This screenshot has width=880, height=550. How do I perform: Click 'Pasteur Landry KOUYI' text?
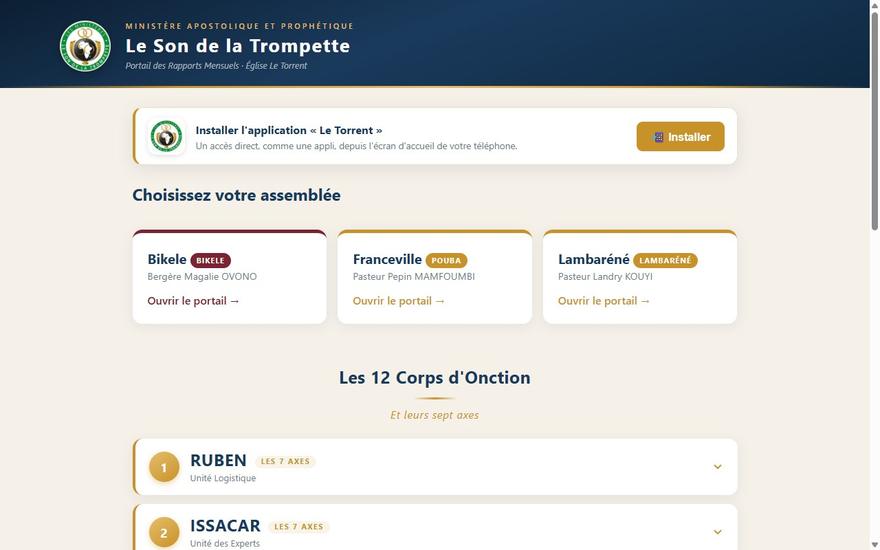(605, 277)
